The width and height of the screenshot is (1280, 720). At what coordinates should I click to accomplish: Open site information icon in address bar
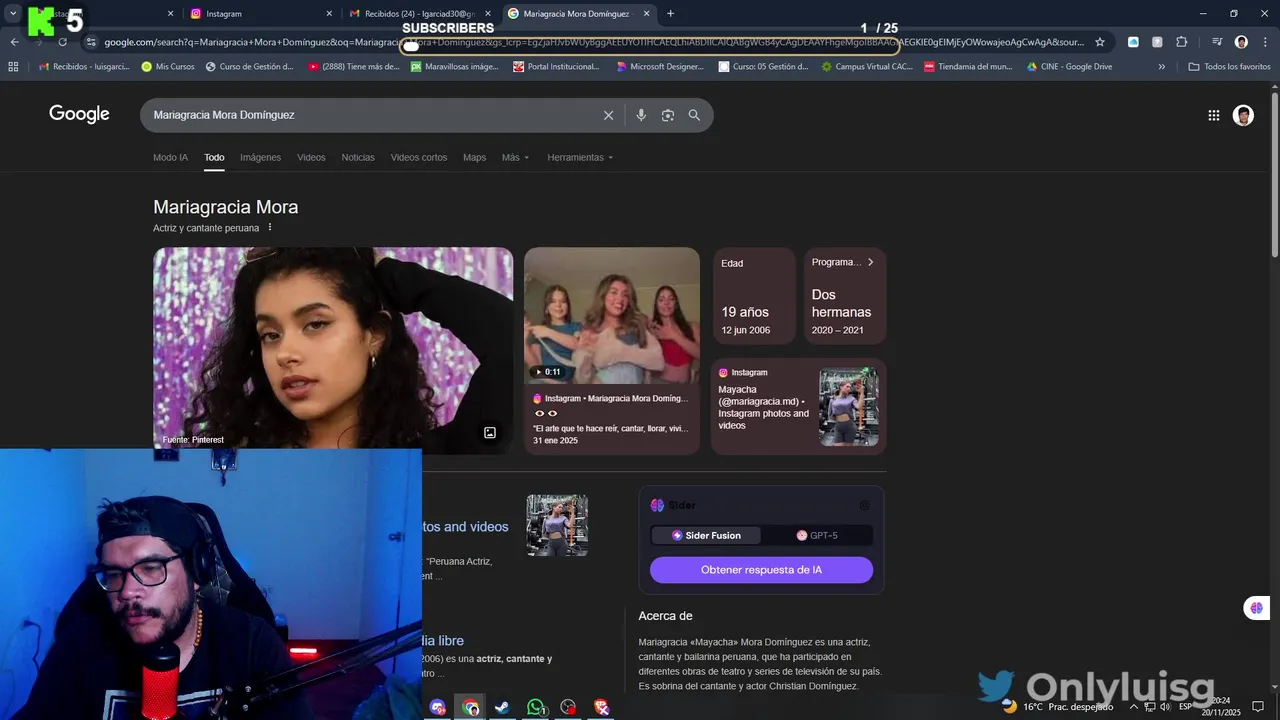point(91,42)
